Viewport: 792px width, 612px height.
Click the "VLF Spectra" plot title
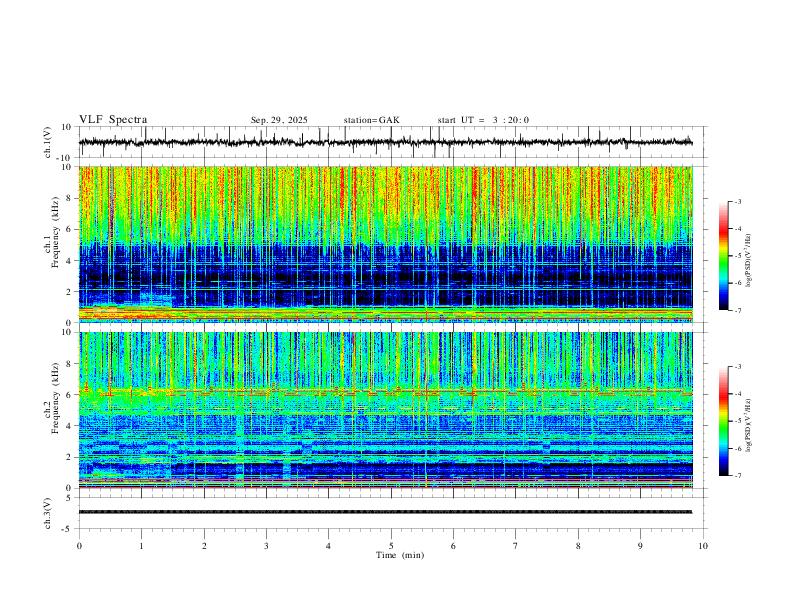click(113, 120)
